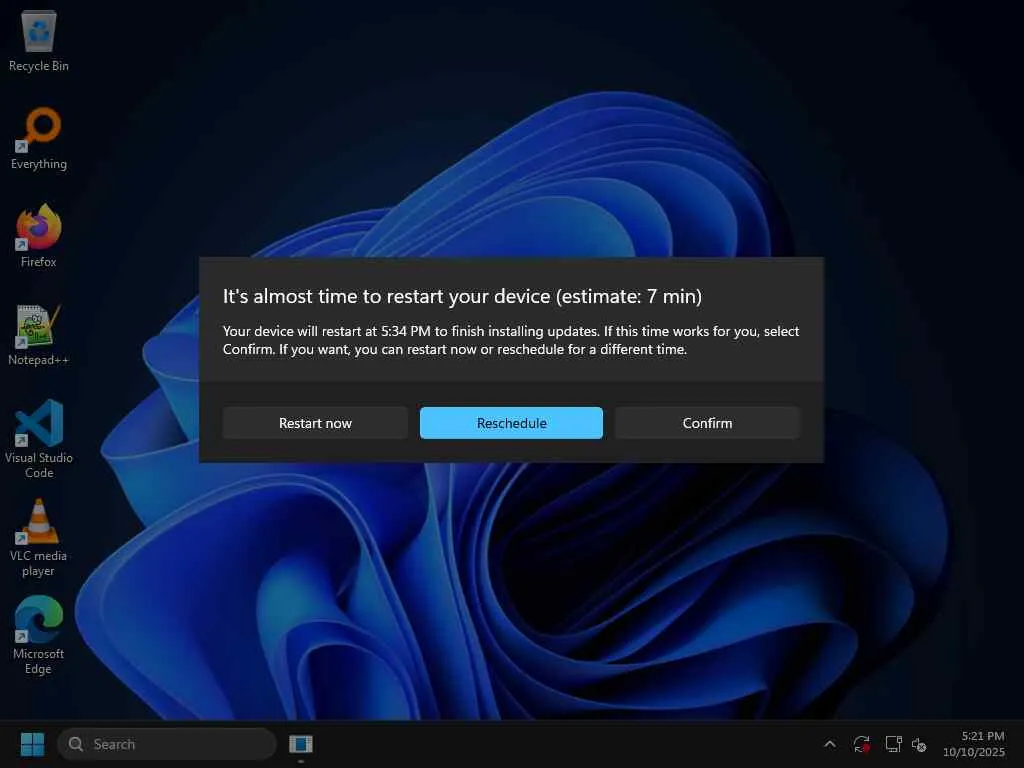Click the Windows Update restart tray icon
Screen dimensions: 1024x768
861,744
